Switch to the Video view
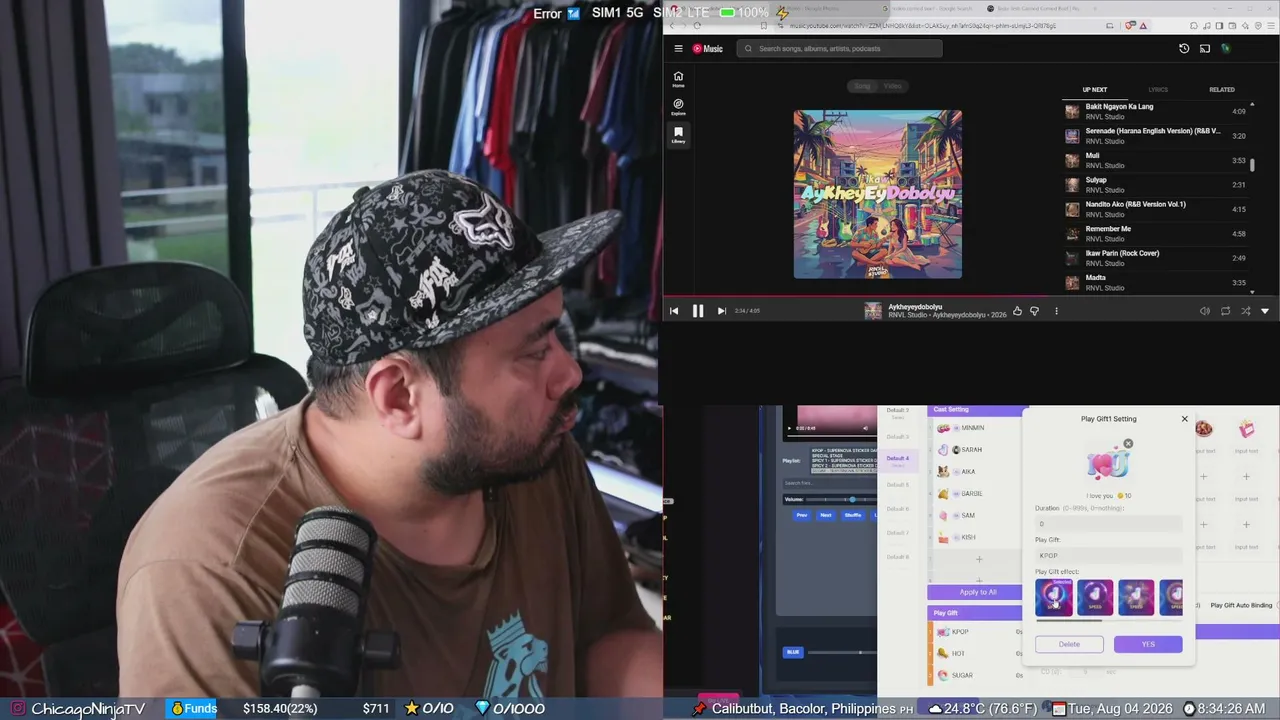 (x=893, y=86)
